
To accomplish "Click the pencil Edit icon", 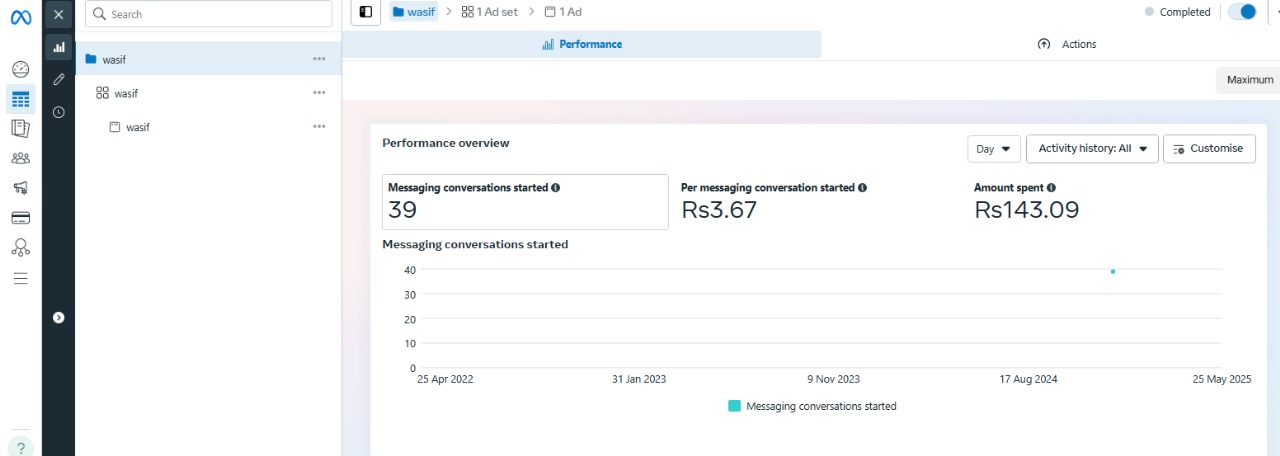I will (x=58, y=79).
